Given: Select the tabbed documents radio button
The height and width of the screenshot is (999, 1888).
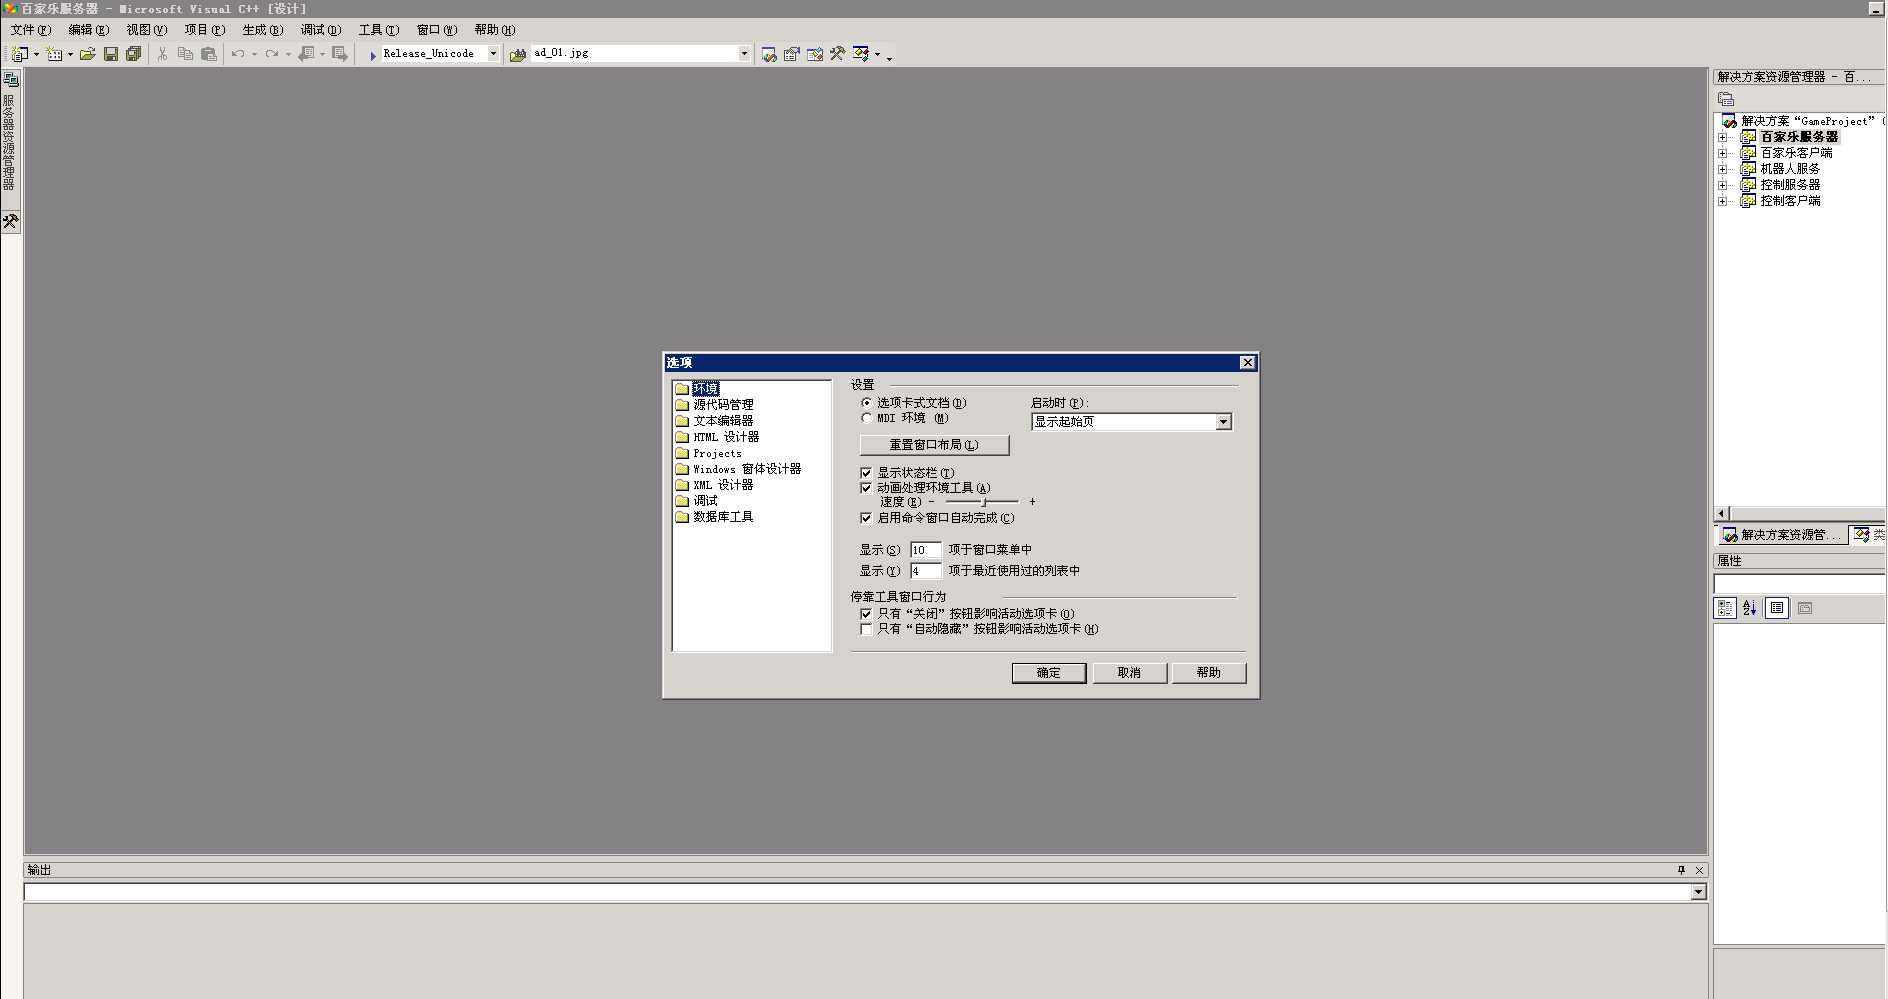Looking at the screenshot, I should coord(866,403).
